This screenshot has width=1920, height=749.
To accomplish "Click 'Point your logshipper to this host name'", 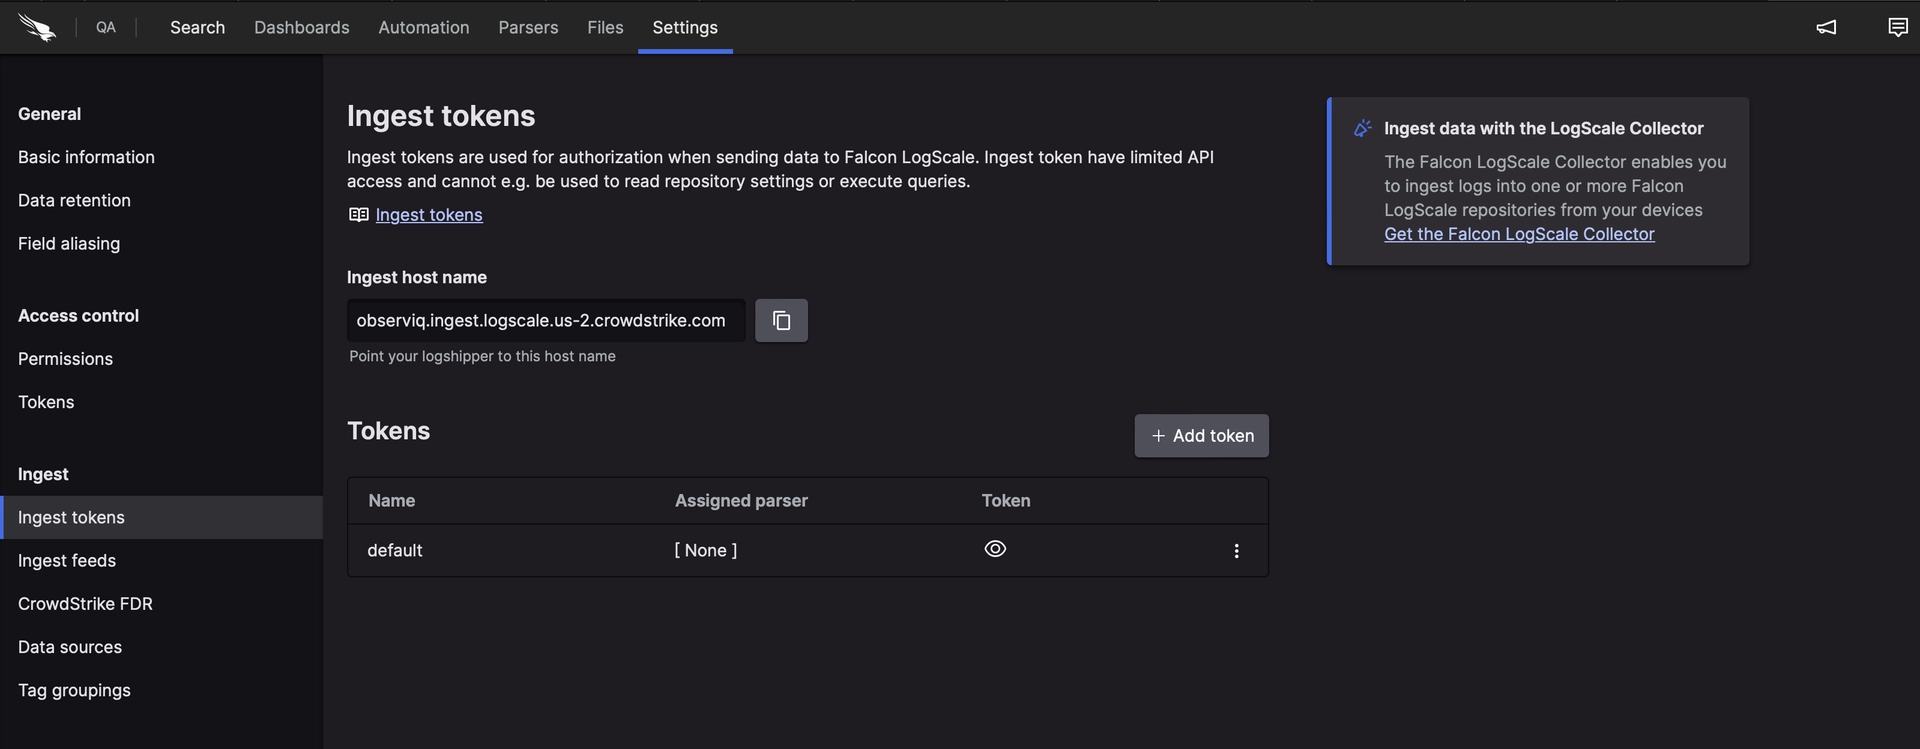I will 482,356.
